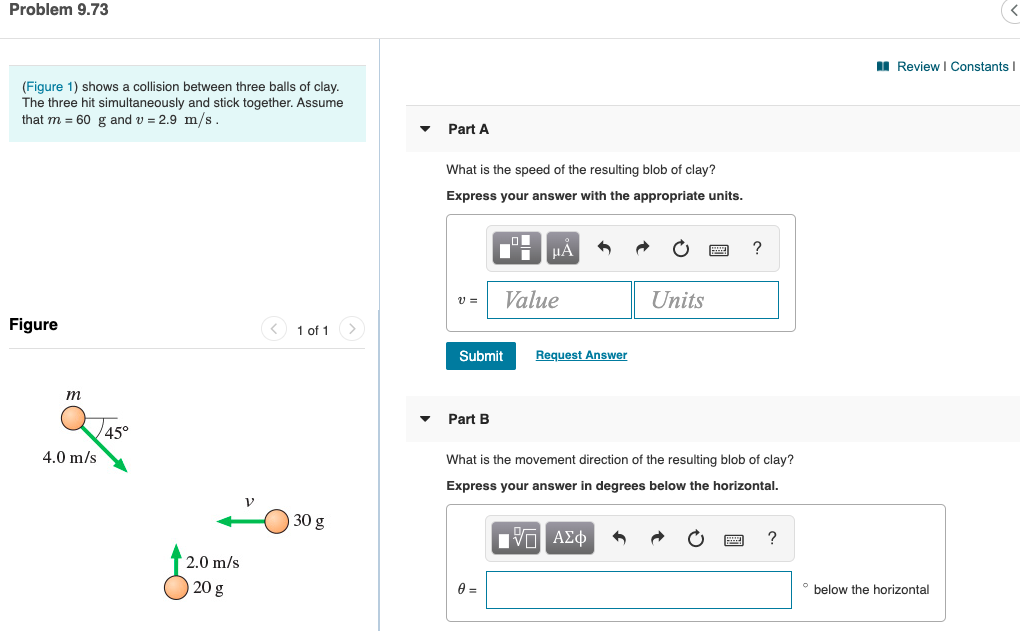This screenshot has width=1020, height=631.
Task: Redo entry in Part A toolbar
Action: [x=642, y=248]
